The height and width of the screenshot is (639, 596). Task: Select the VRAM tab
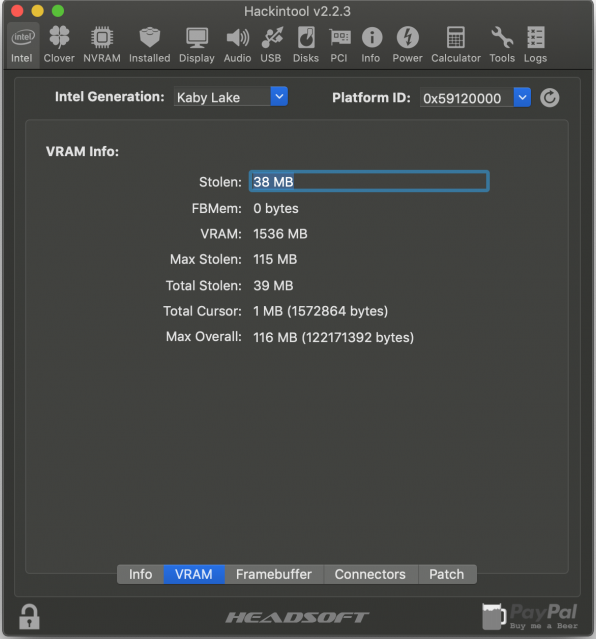point(194,574)
